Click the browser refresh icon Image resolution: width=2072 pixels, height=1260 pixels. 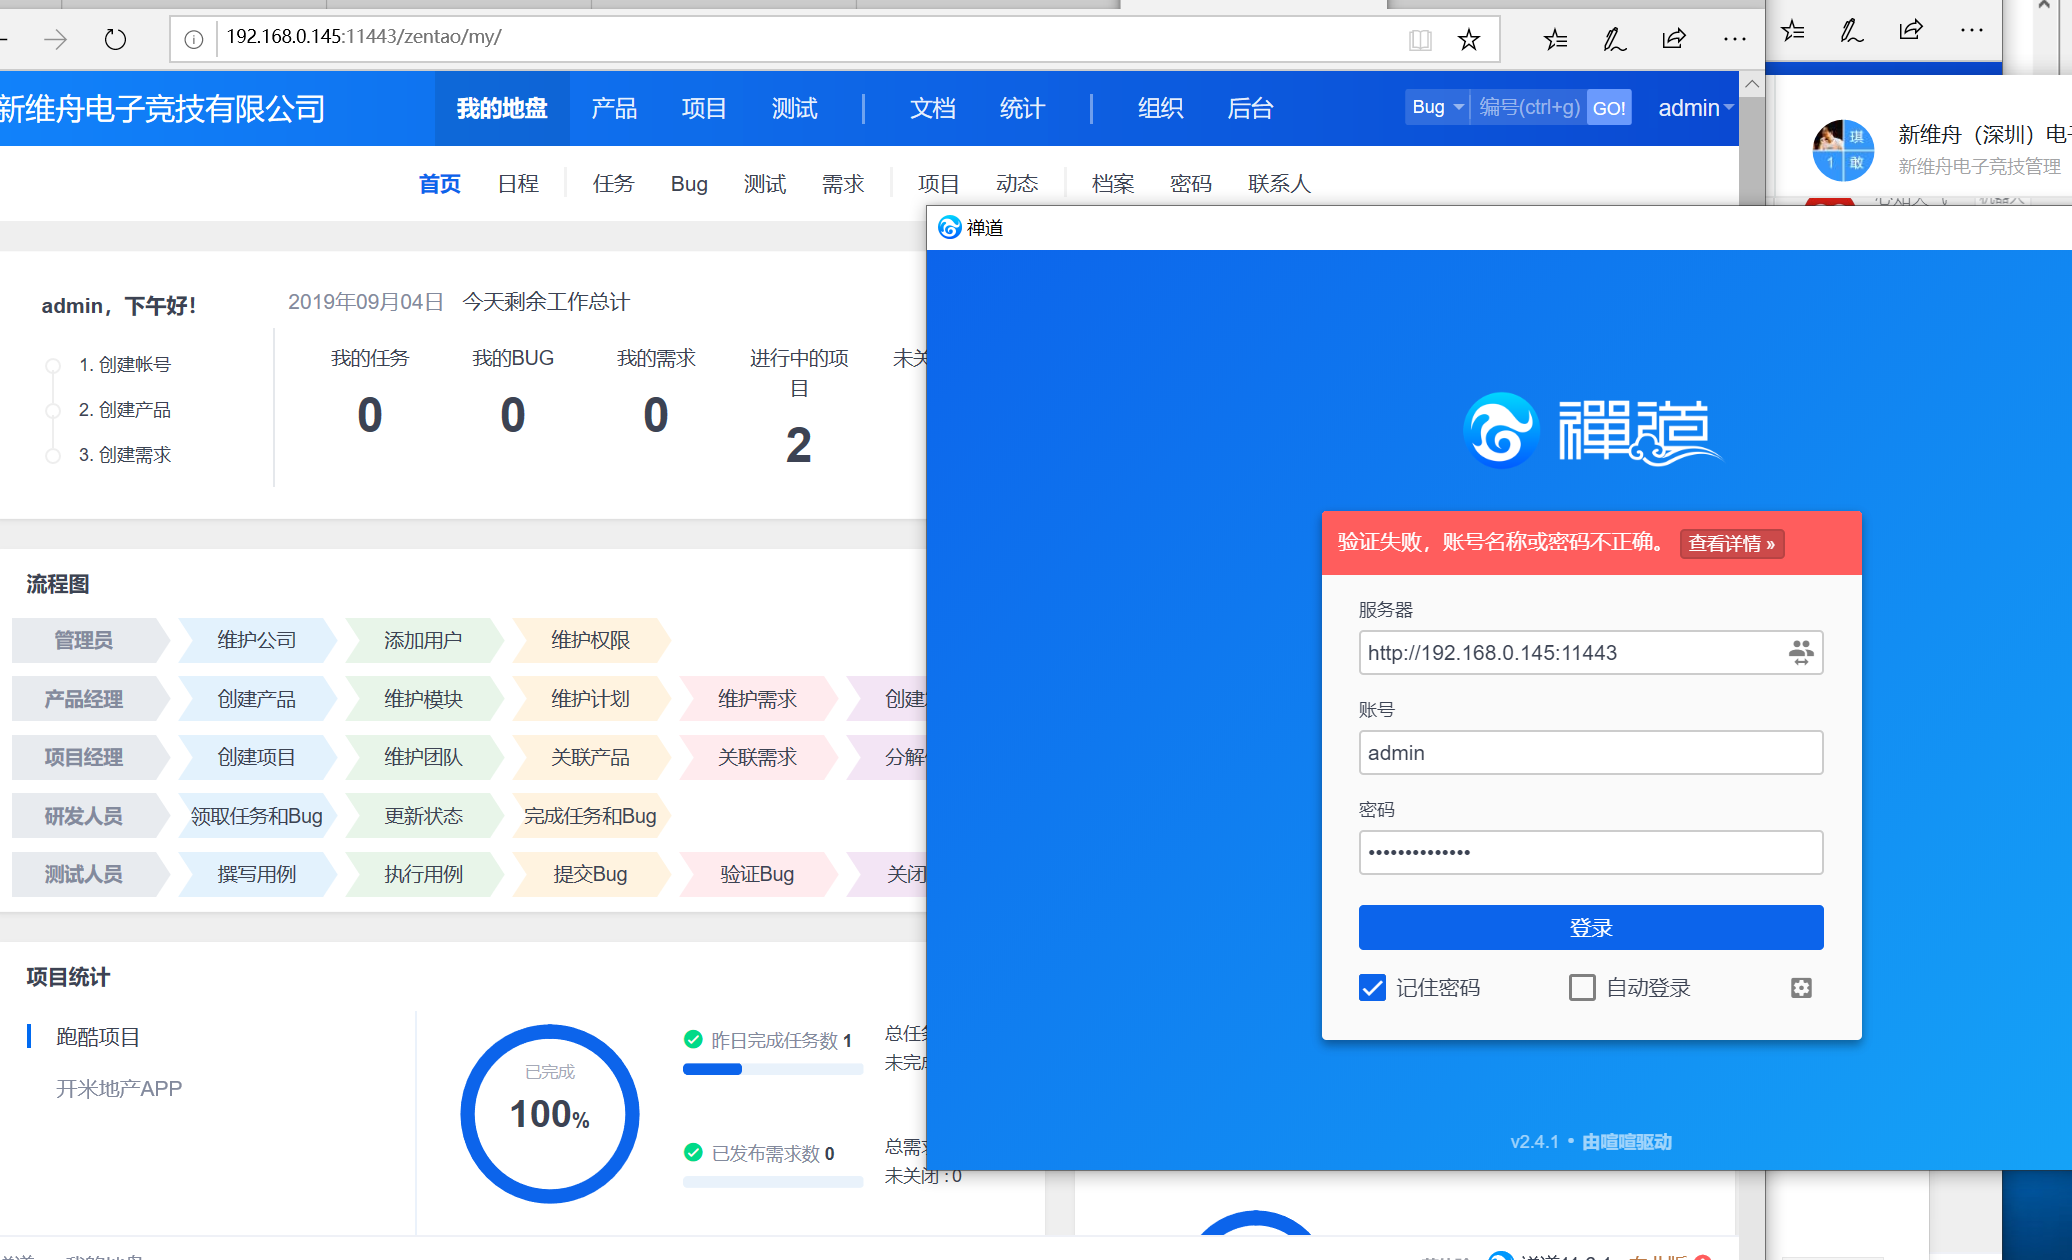pos(115,39)
